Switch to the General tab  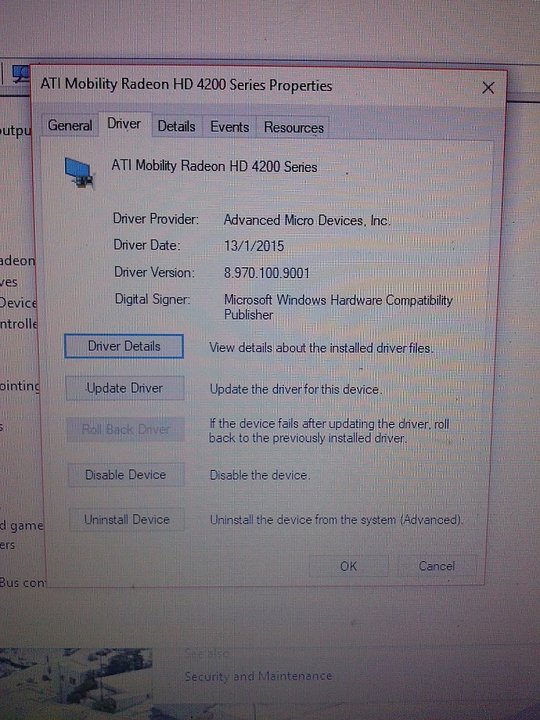click(x=70, y=125)
